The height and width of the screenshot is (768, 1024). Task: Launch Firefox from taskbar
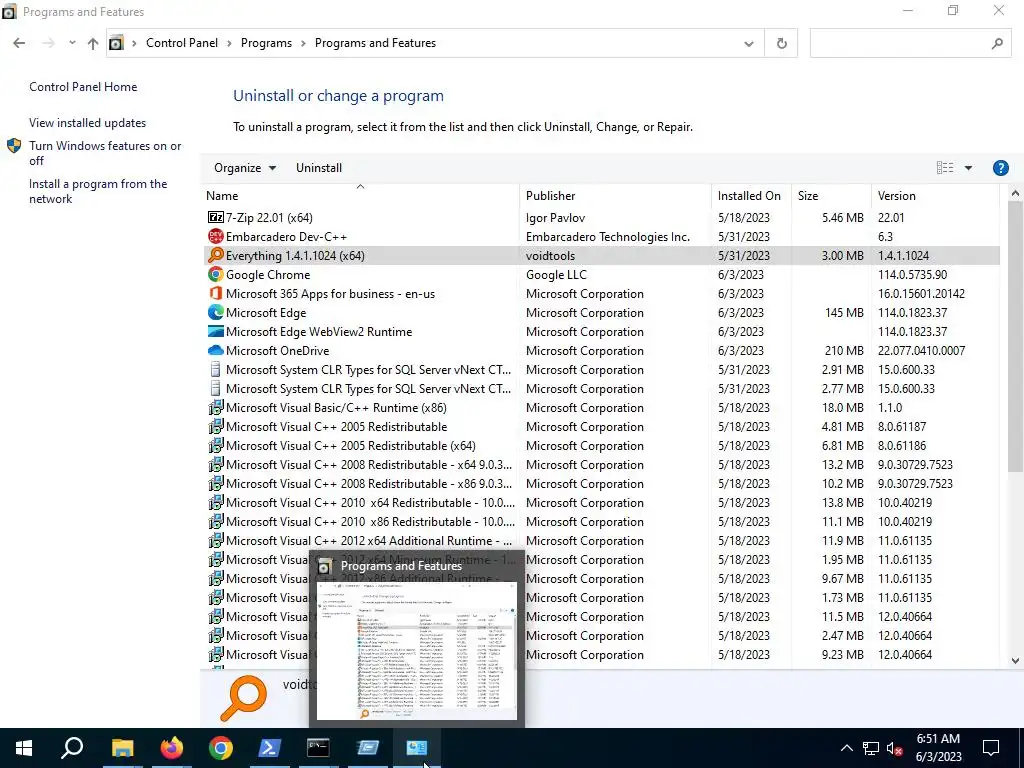[172, 748]
